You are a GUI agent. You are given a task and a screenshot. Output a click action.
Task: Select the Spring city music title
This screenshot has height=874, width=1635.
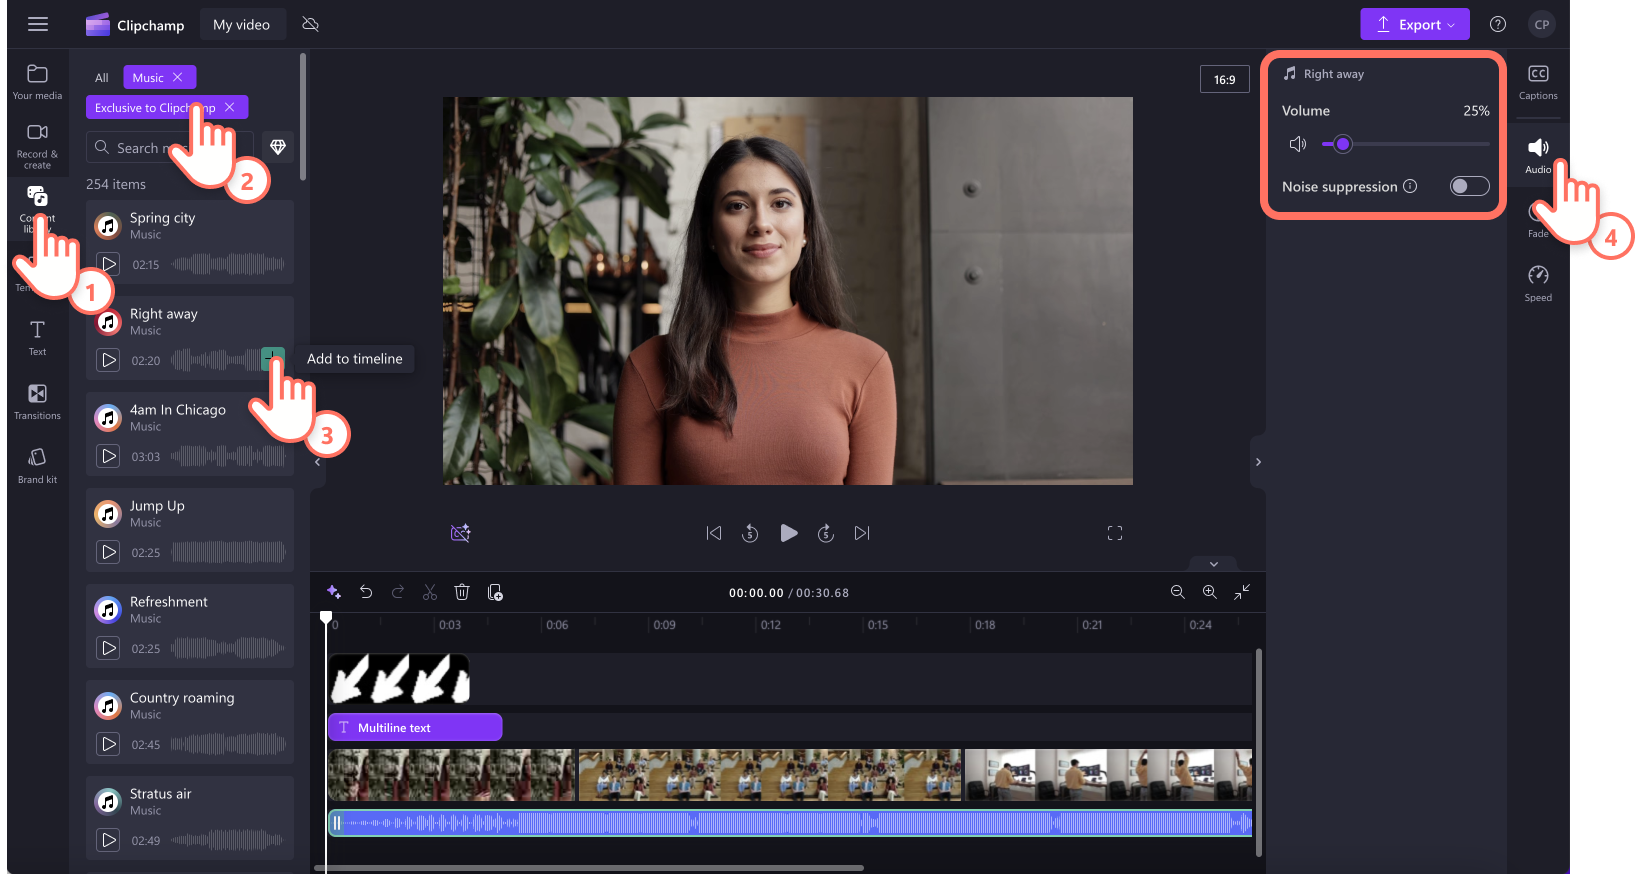(162, 217)
